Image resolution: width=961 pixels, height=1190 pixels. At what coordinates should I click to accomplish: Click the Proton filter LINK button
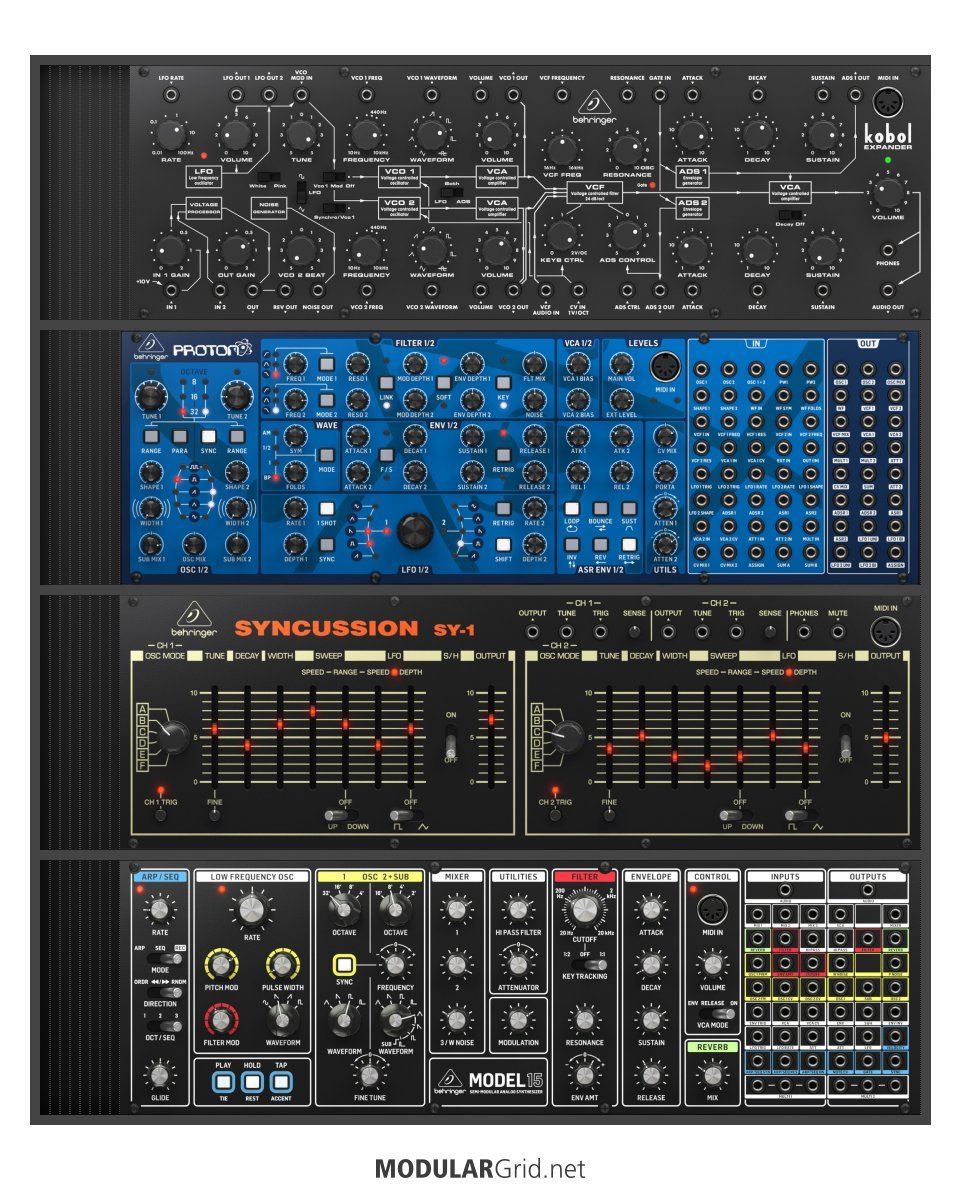(x=386, y=383)
